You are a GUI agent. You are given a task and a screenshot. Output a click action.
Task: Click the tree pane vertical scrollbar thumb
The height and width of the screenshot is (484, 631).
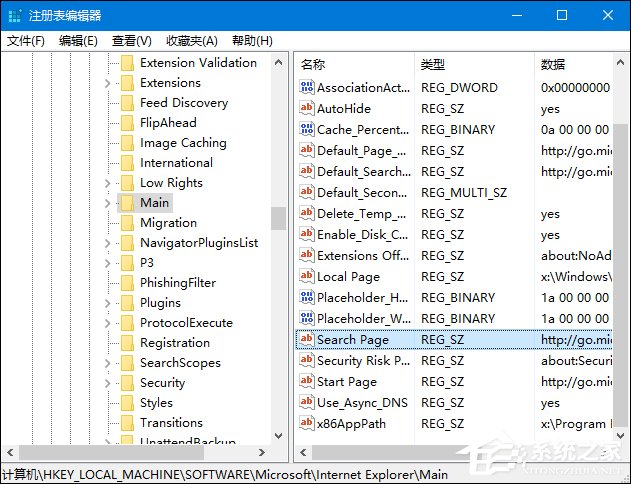tap(278, 218)
